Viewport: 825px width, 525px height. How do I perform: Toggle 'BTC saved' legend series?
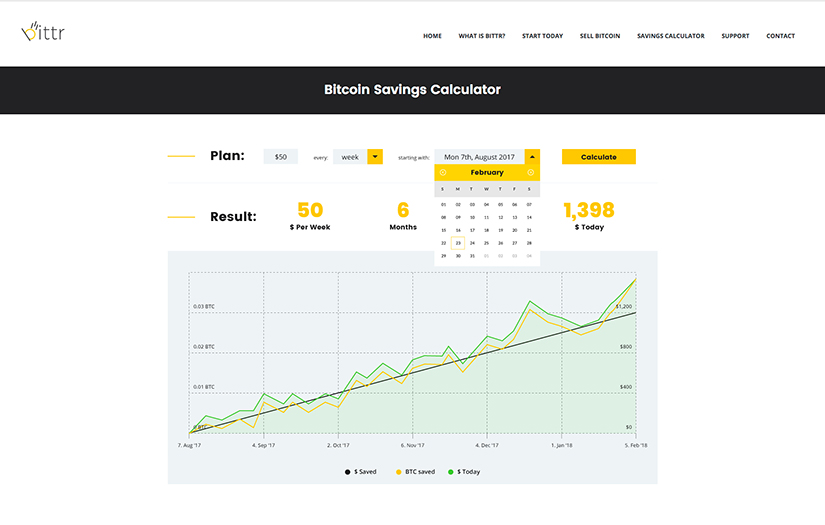tap(415, 472)
